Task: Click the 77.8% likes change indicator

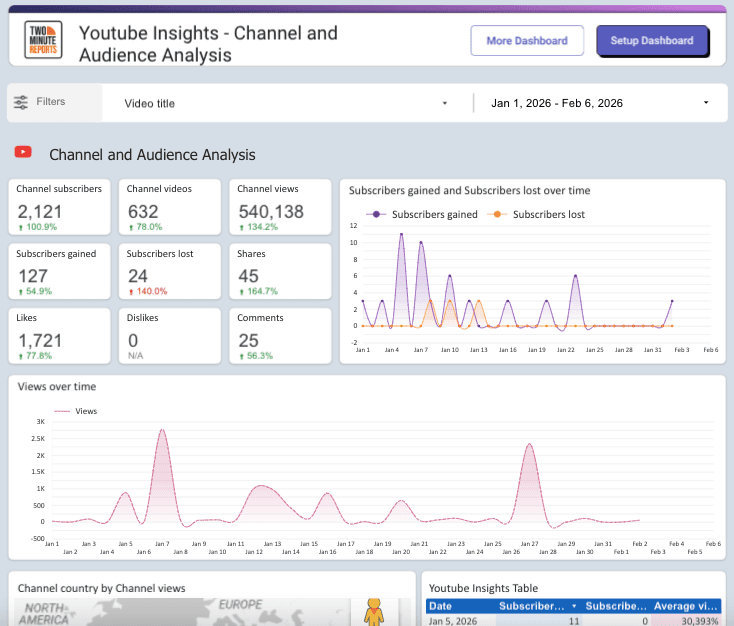Action: point(35,356)
